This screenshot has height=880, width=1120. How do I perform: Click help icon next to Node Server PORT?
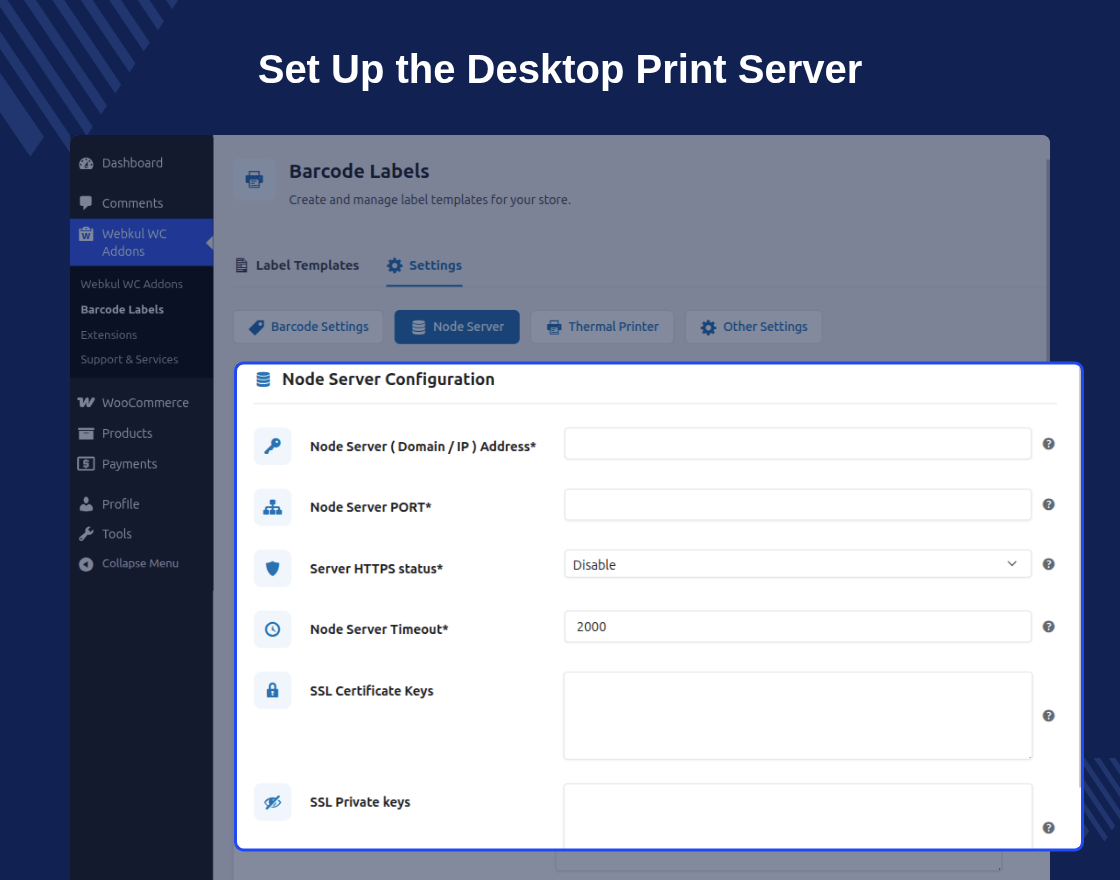(x=1048, y=504)
